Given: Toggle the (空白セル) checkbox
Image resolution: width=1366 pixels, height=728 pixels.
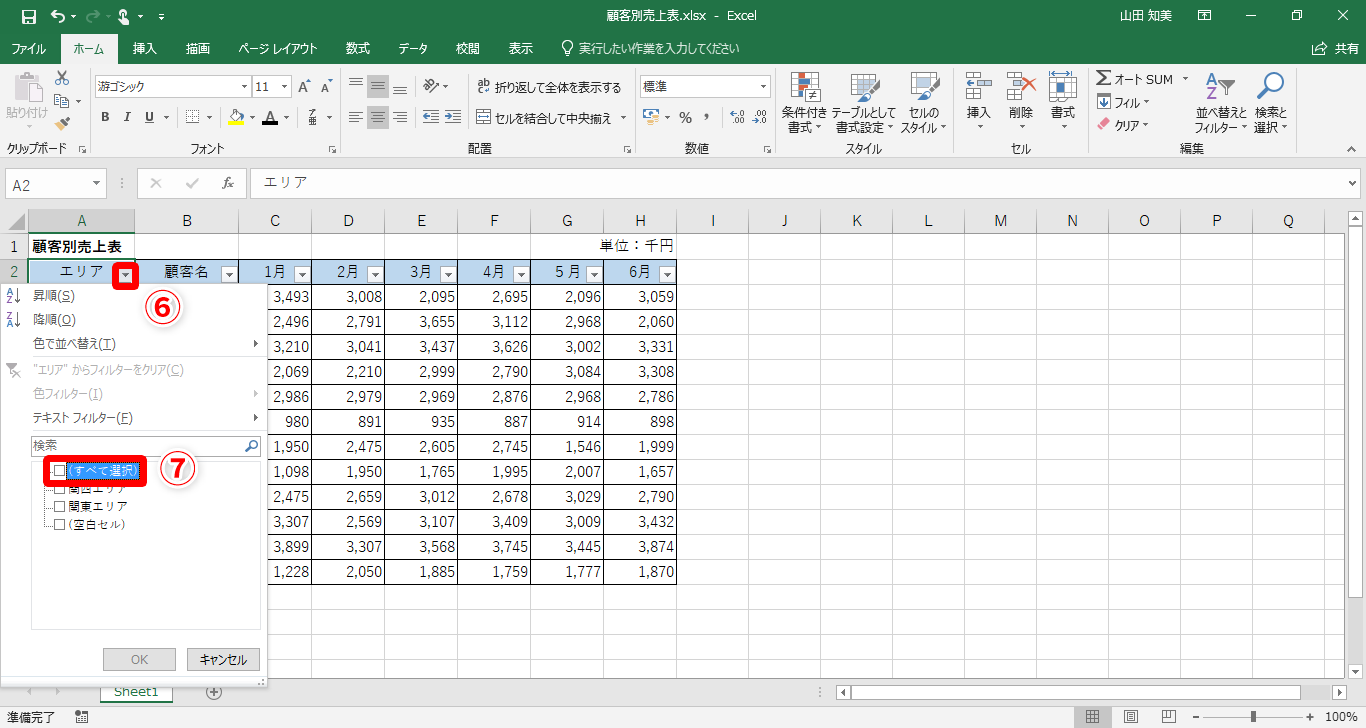Looking at the screenshot, I should tap(59, 524).
